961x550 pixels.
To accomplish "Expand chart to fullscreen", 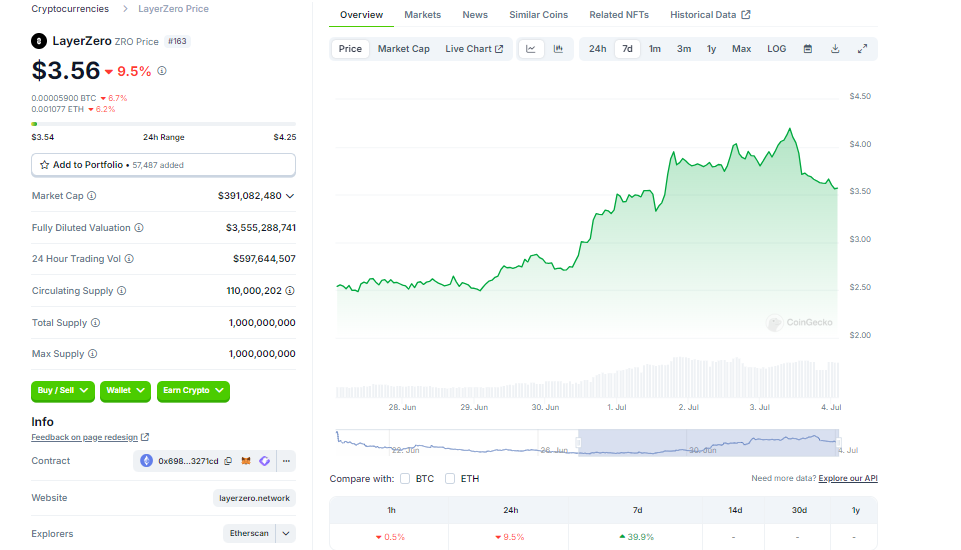I will tap(862, 49).
